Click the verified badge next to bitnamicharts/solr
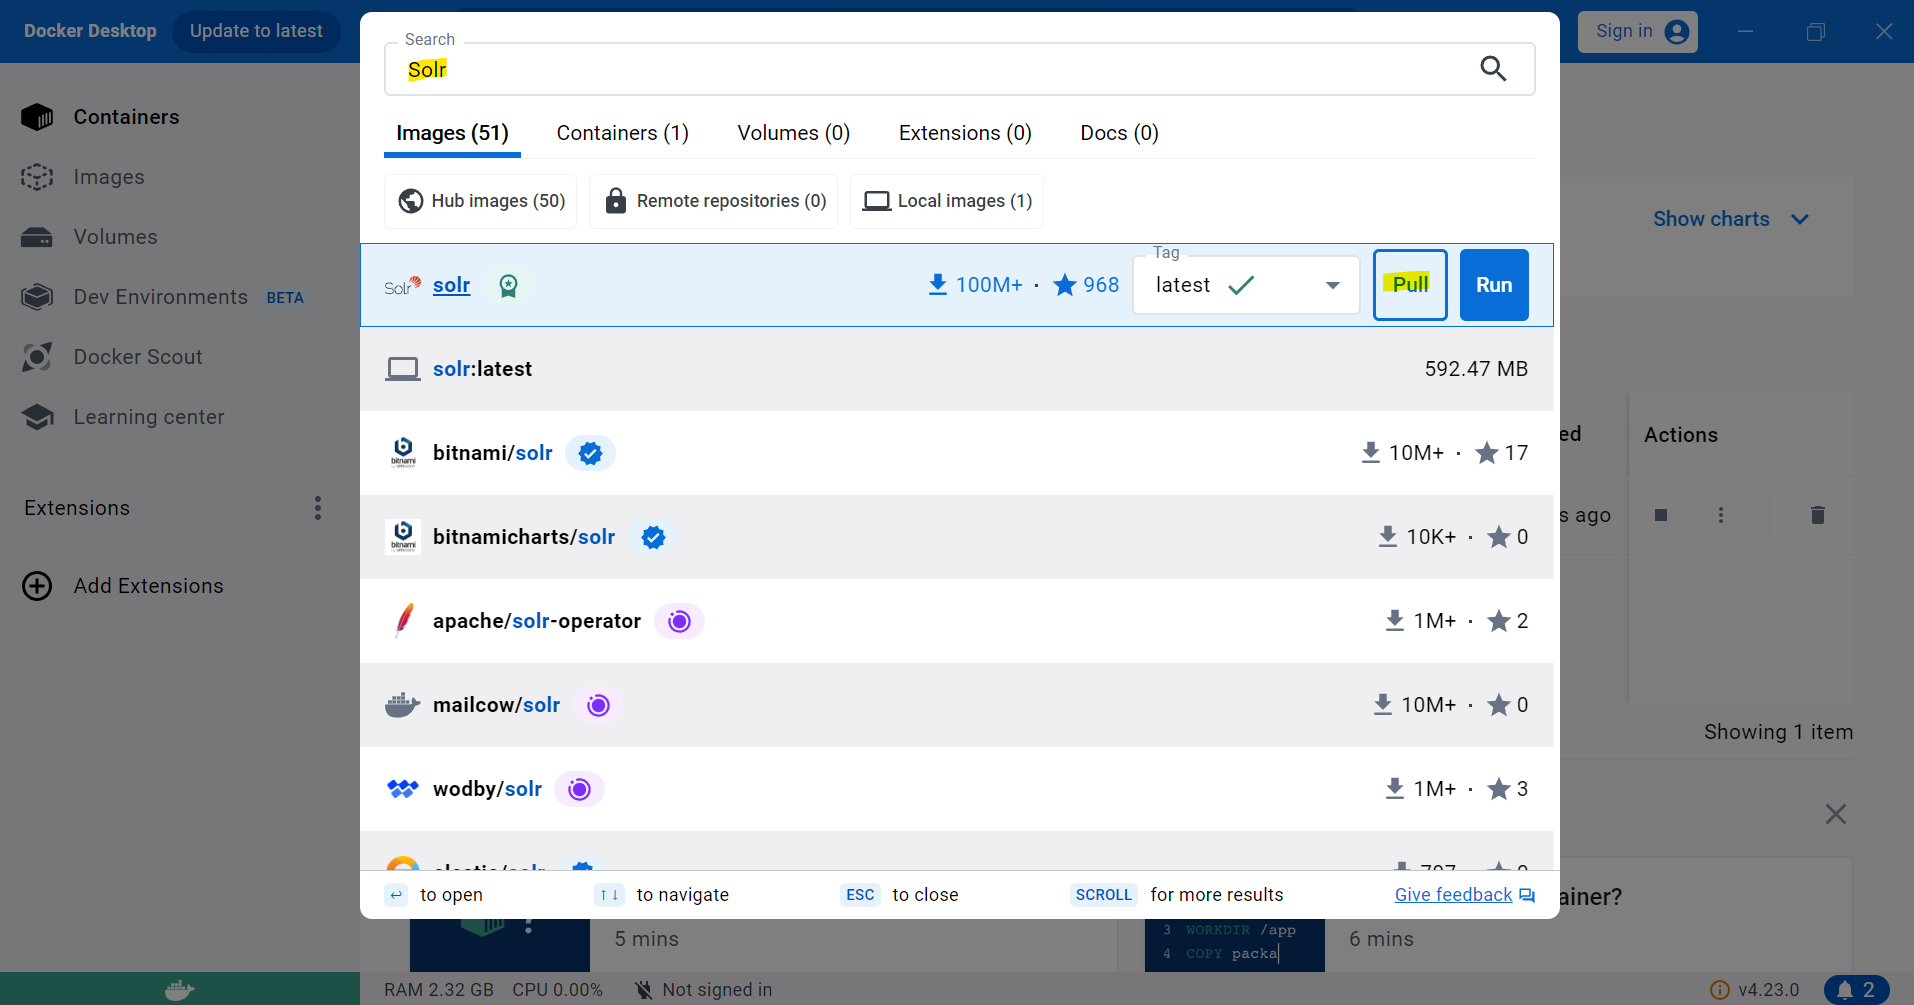The width and height of the screenshot is (1914, 1005). point(653,537)
